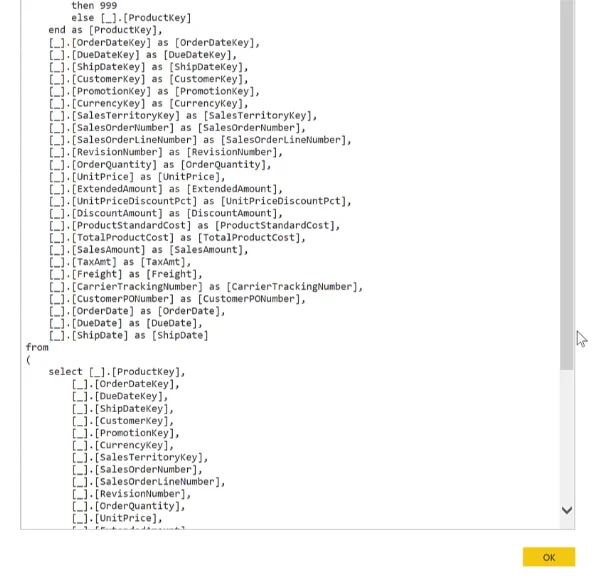Click the 'else [_].[ProductKey]' line
This screenshot has width=592, height=583.
tap(131, 18)
